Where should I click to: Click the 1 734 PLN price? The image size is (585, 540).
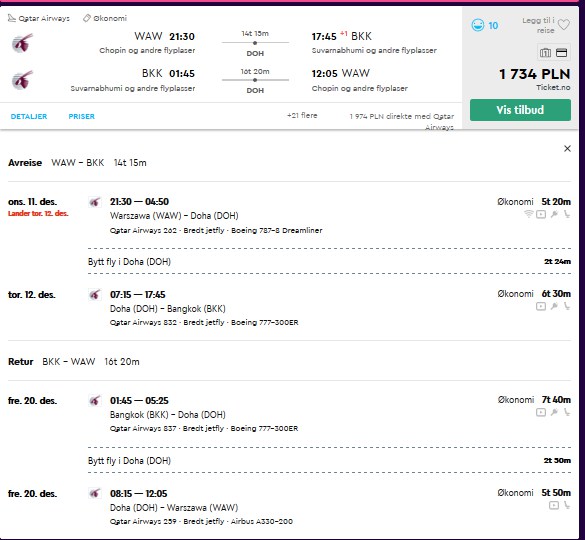(x=534, y=74)
